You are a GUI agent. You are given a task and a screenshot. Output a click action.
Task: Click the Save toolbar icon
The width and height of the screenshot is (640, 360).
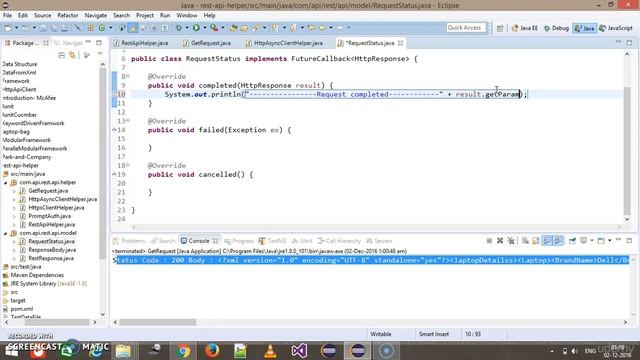click(x=43, y=28)
